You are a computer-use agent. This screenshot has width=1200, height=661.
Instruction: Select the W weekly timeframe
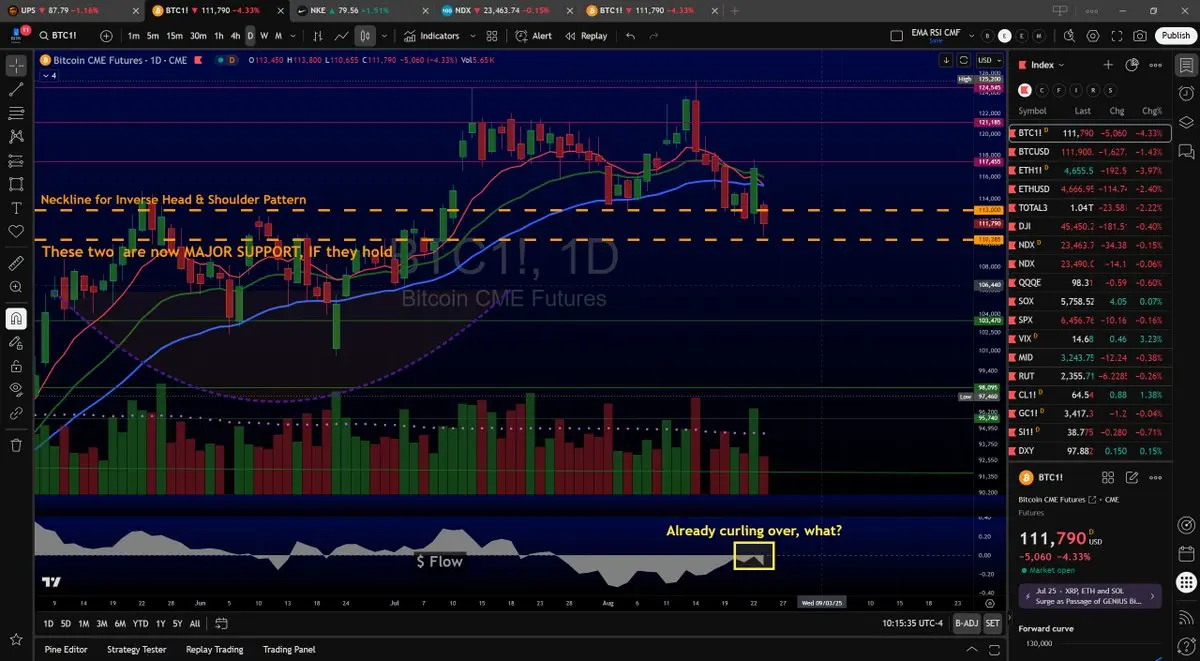pos(264,36)
